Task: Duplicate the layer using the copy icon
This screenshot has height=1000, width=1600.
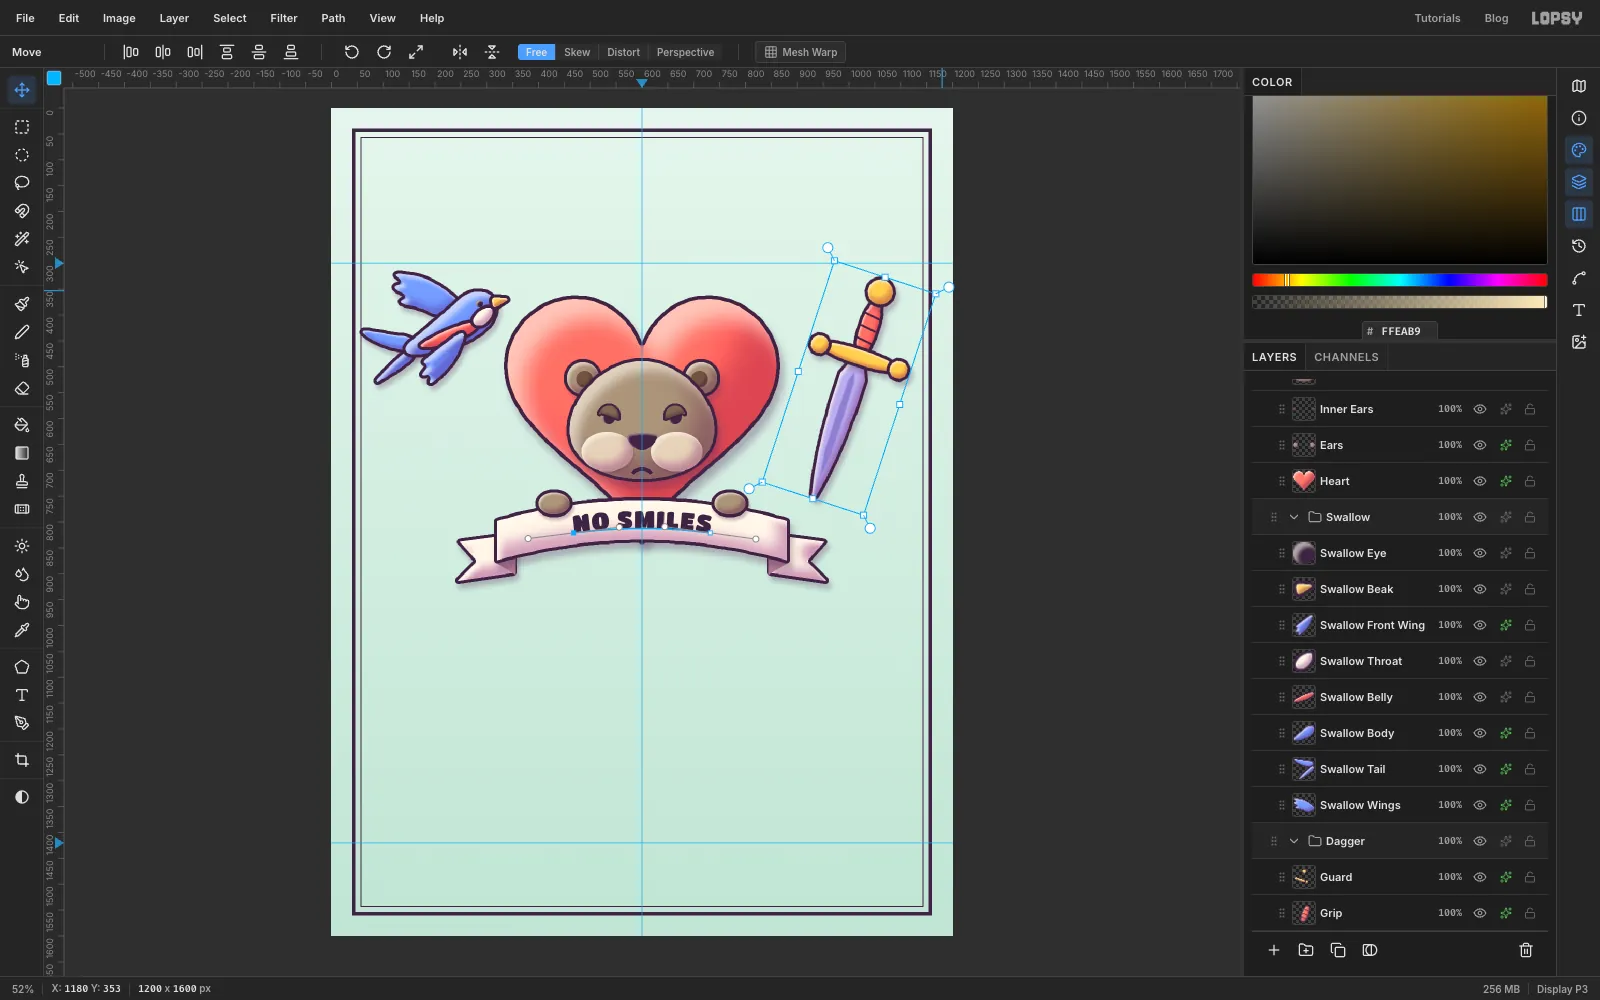Action: click(1338, 950)
